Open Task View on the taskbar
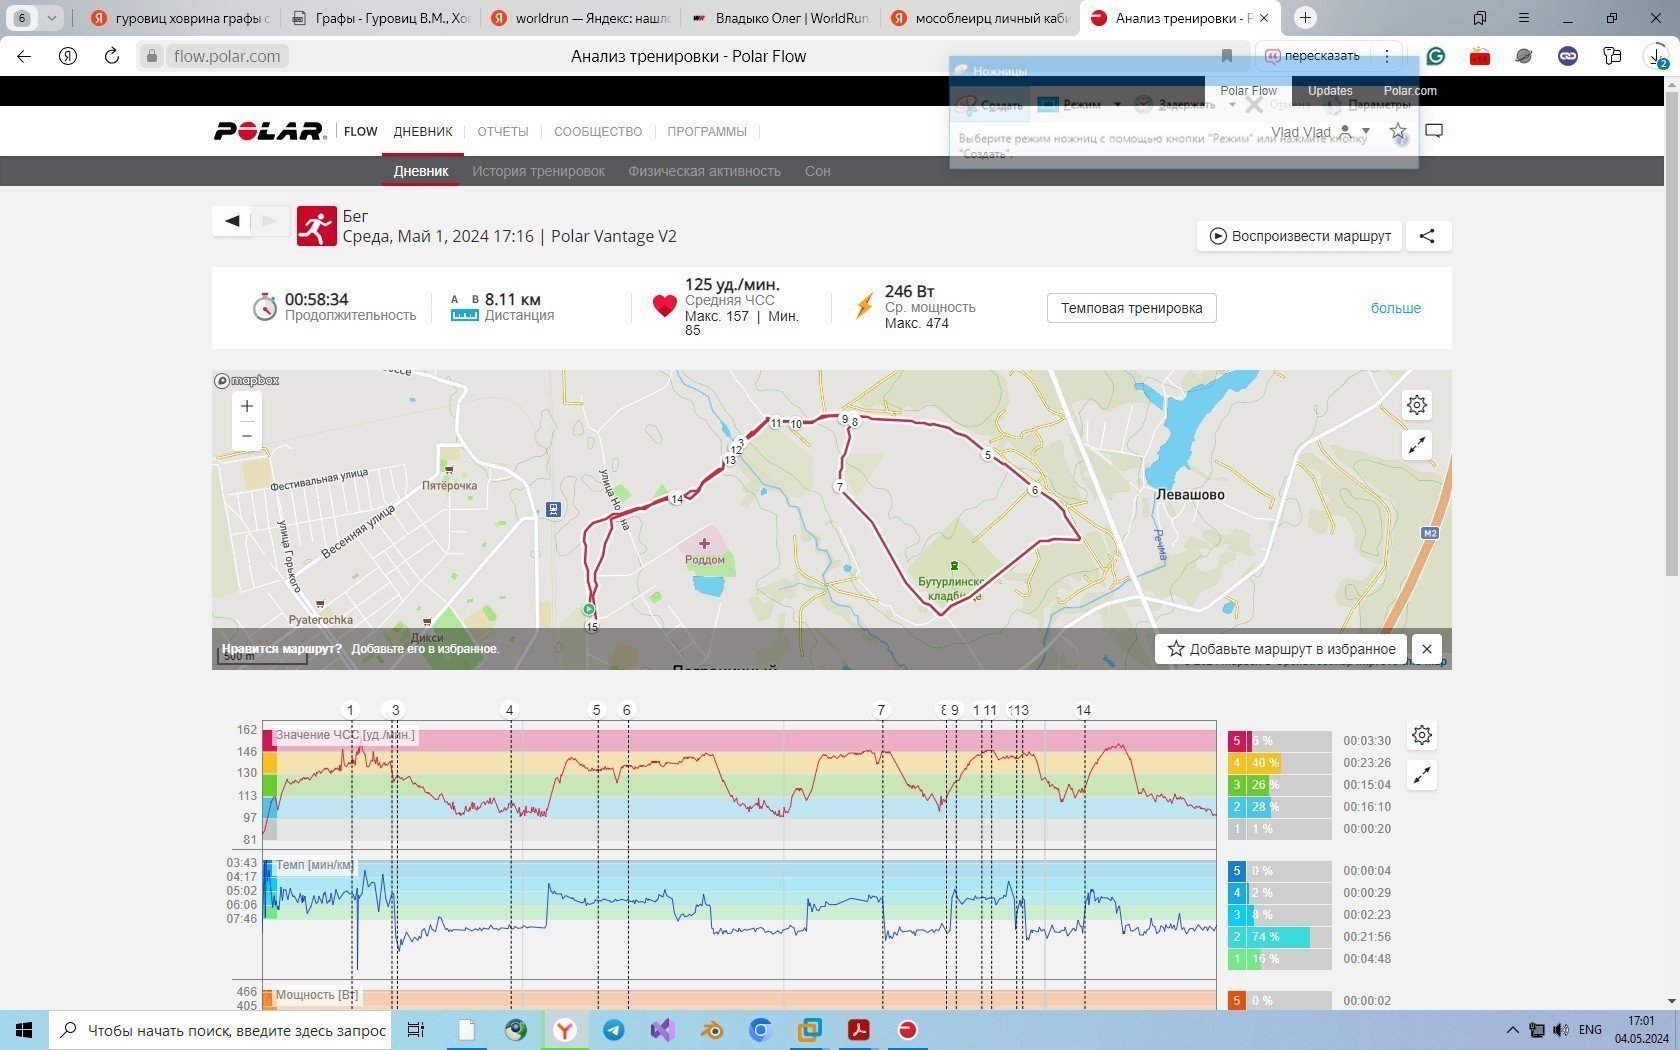 pos(417,1030)
